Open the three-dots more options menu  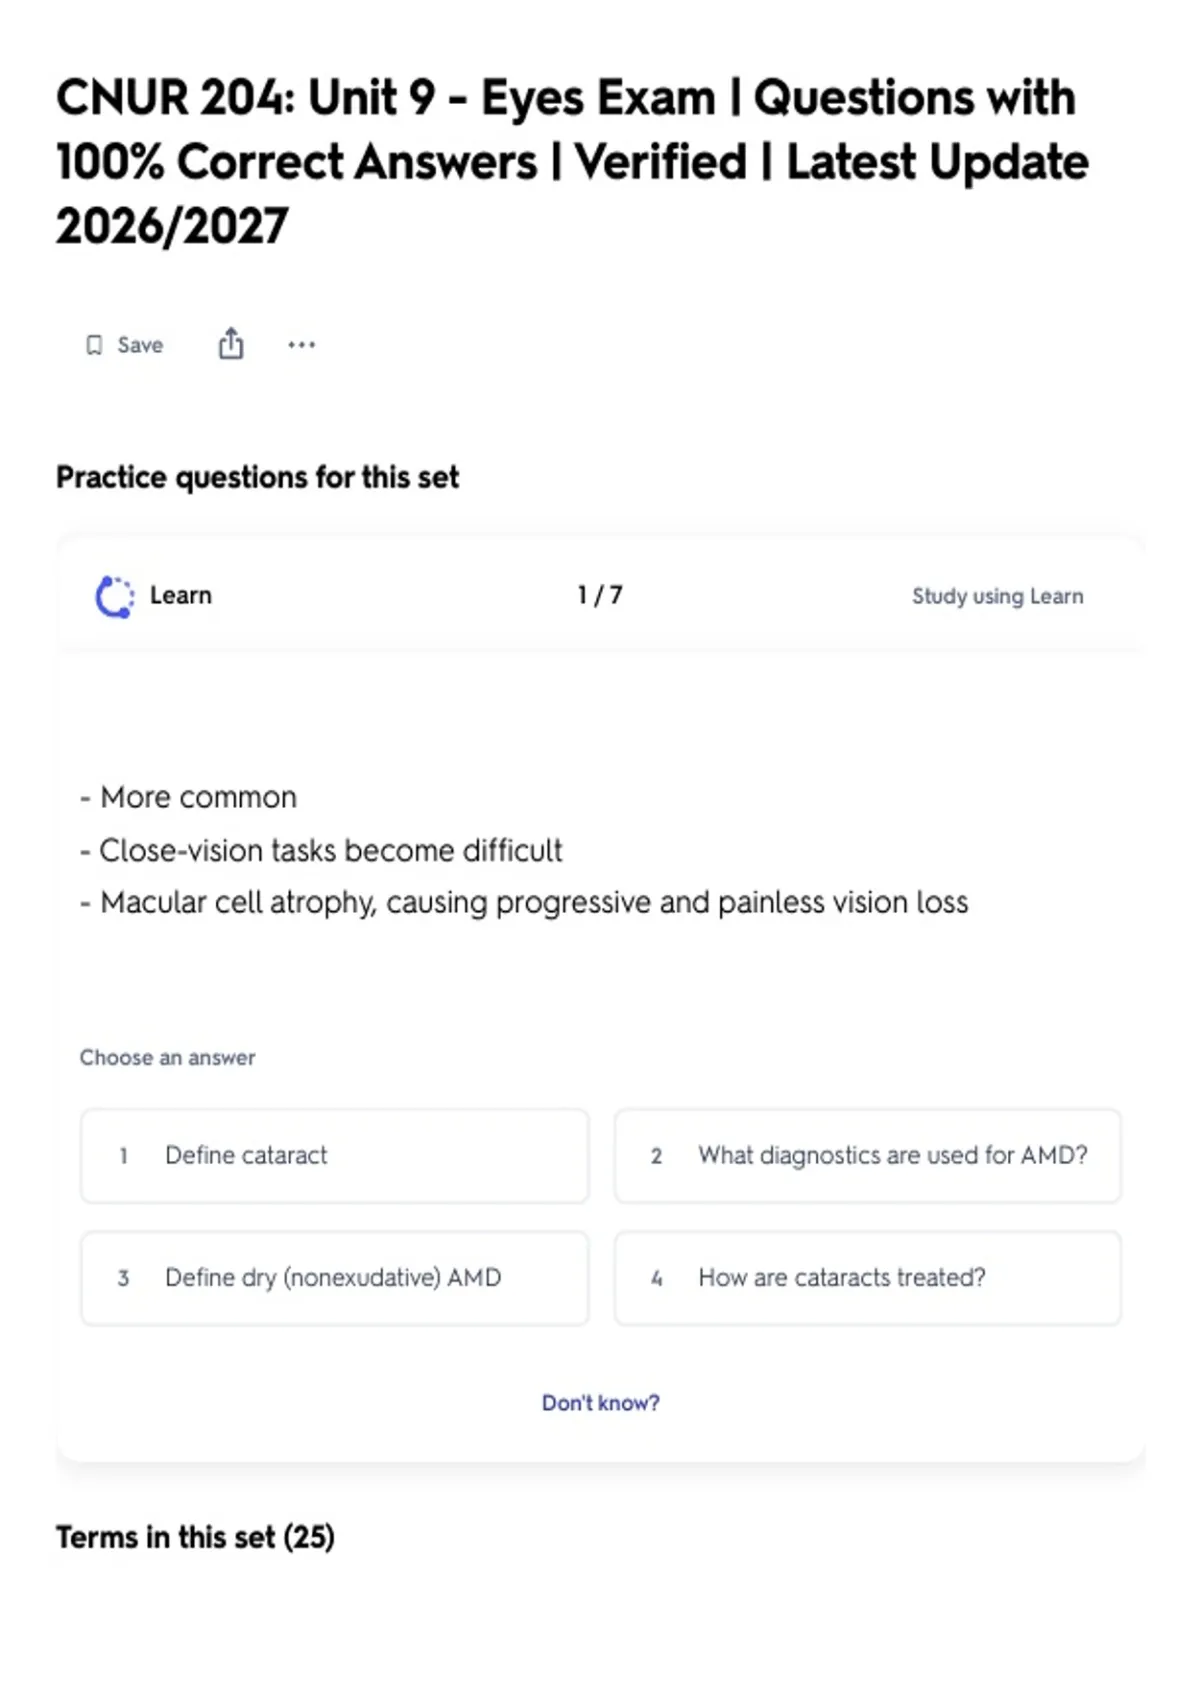(x=301, y=345)
